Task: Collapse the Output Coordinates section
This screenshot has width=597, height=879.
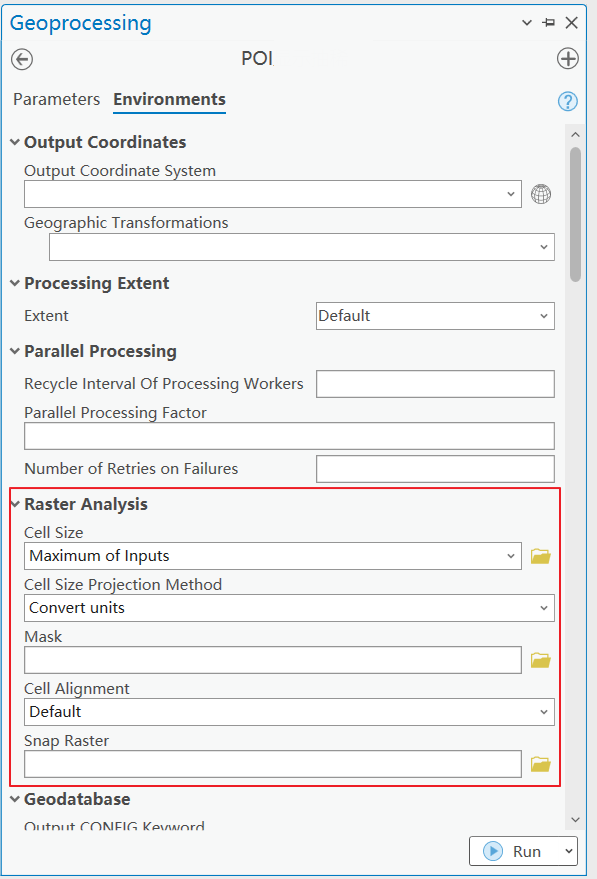Action: [15, 142]
